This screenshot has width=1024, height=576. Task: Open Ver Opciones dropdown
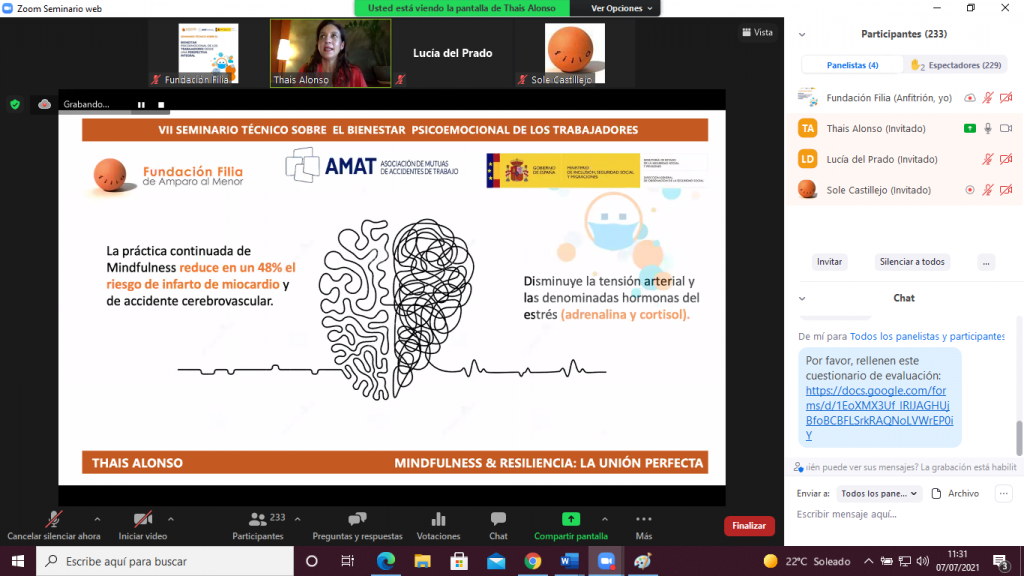621,8
